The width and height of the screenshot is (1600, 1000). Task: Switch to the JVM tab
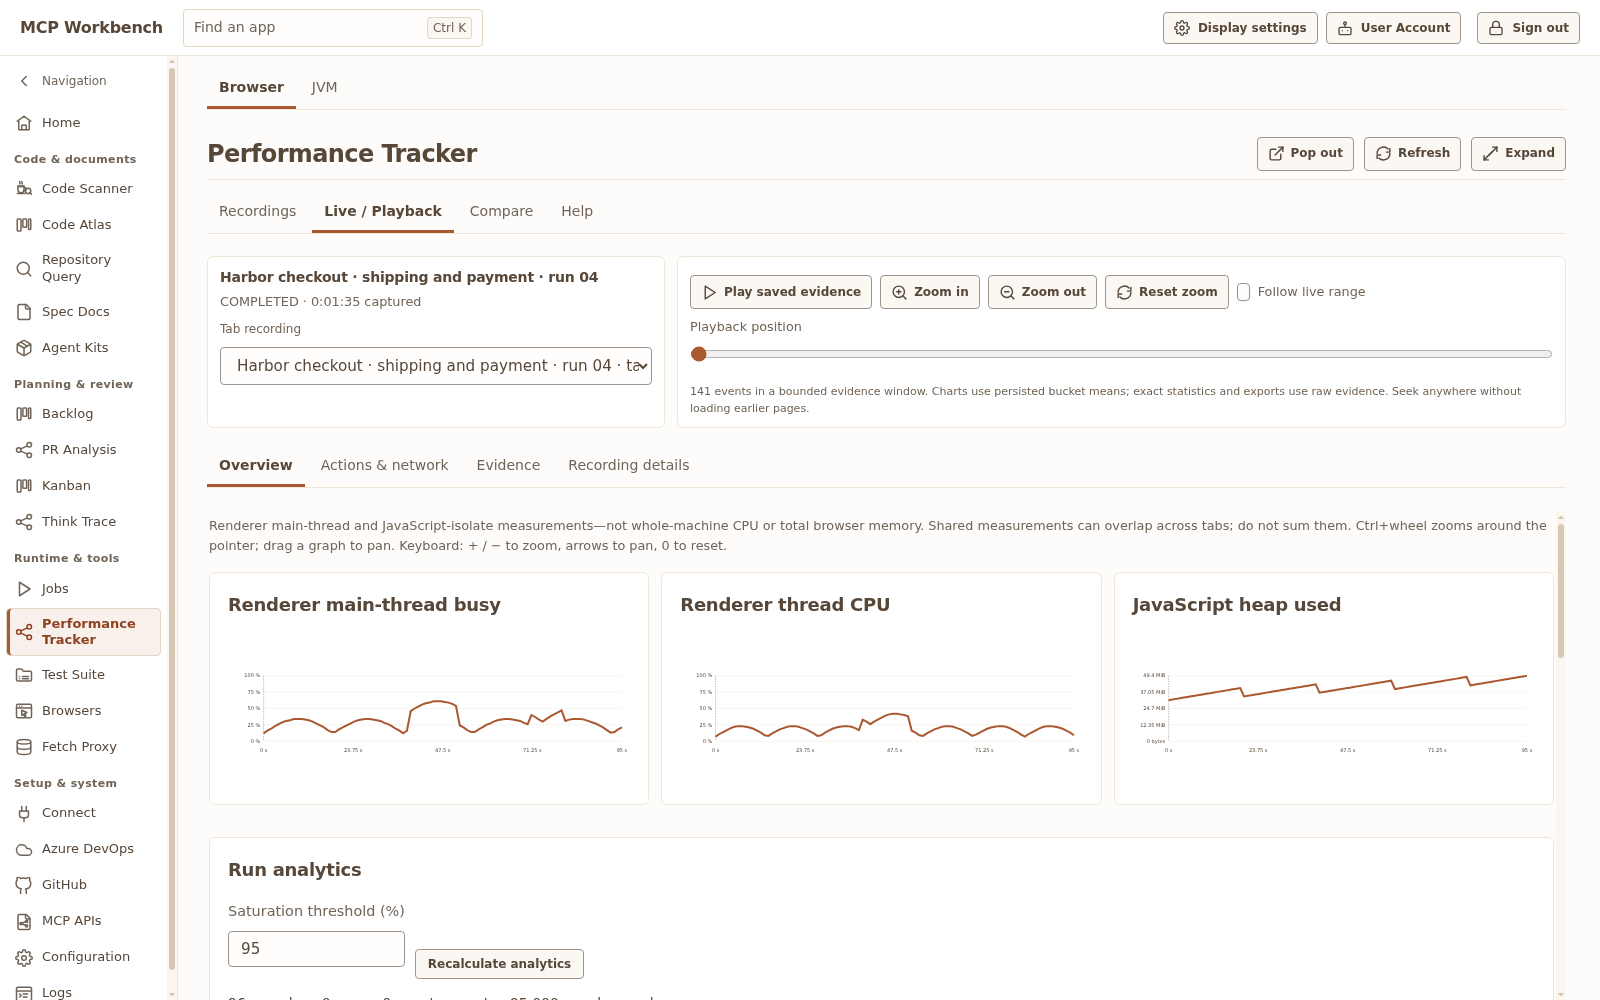pyautogui.click(x=324, y=87)
